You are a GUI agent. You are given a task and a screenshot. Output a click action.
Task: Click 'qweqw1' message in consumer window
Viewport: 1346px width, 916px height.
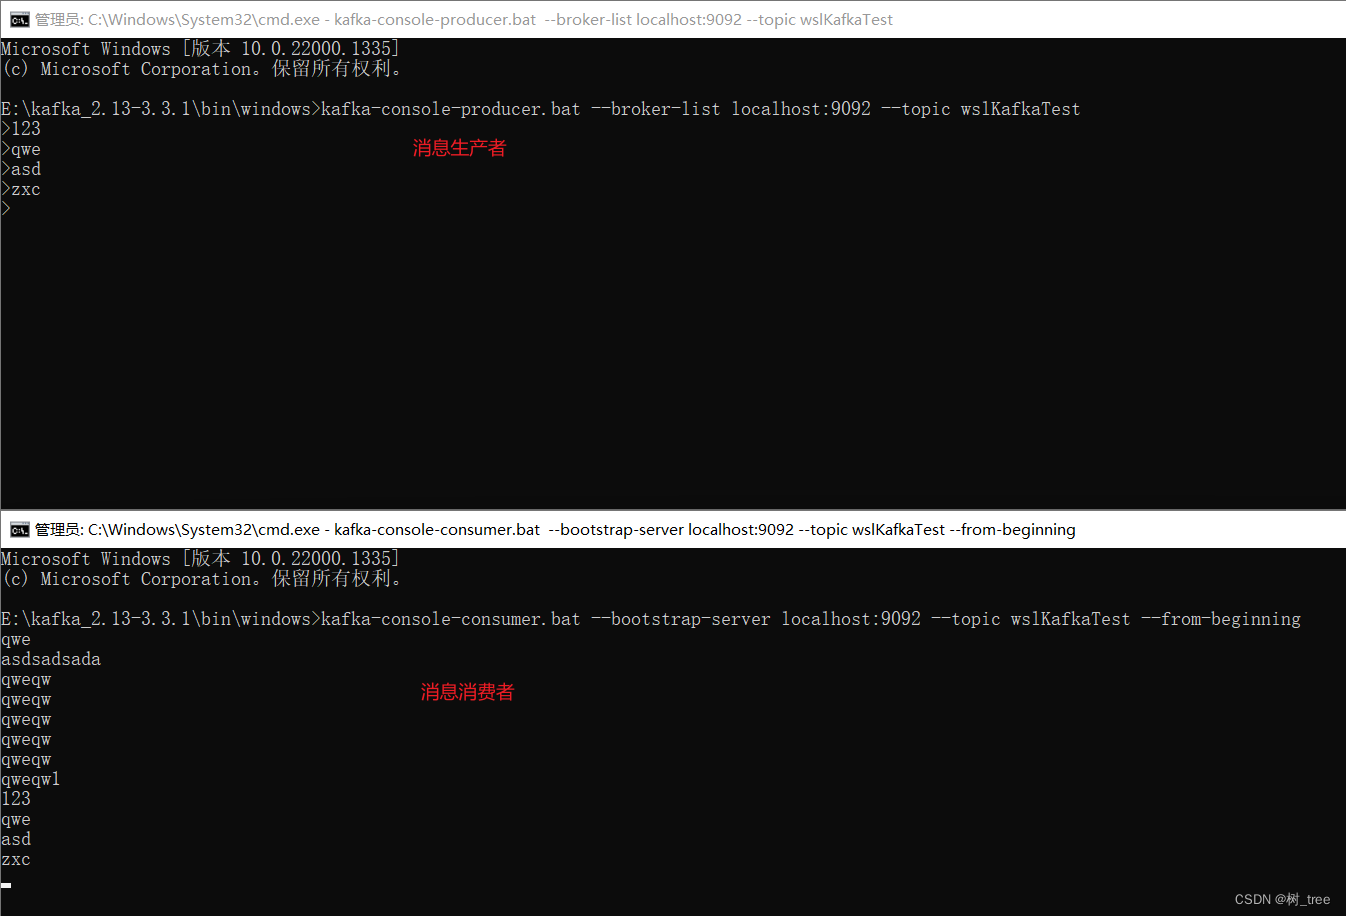(x=31, y=779)
